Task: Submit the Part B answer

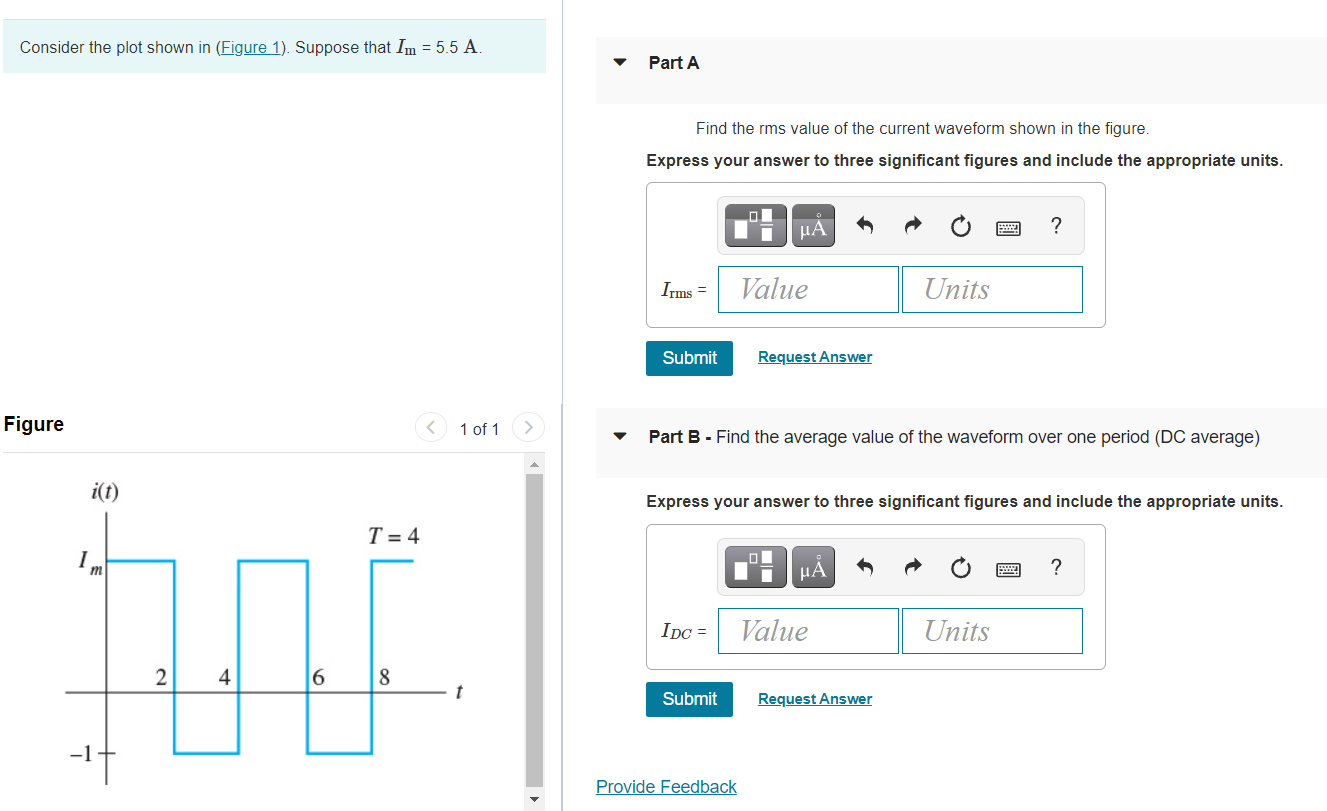Action: coord(689,699)
